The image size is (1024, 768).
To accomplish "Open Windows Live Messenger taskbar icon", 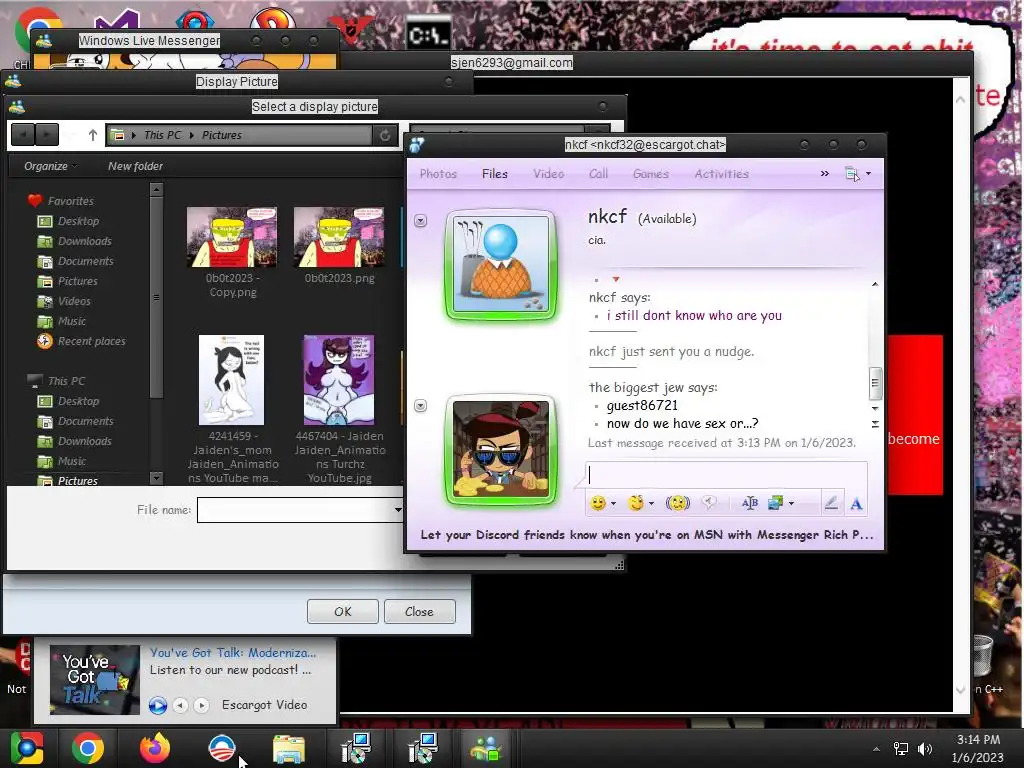I will coord(487,748).
